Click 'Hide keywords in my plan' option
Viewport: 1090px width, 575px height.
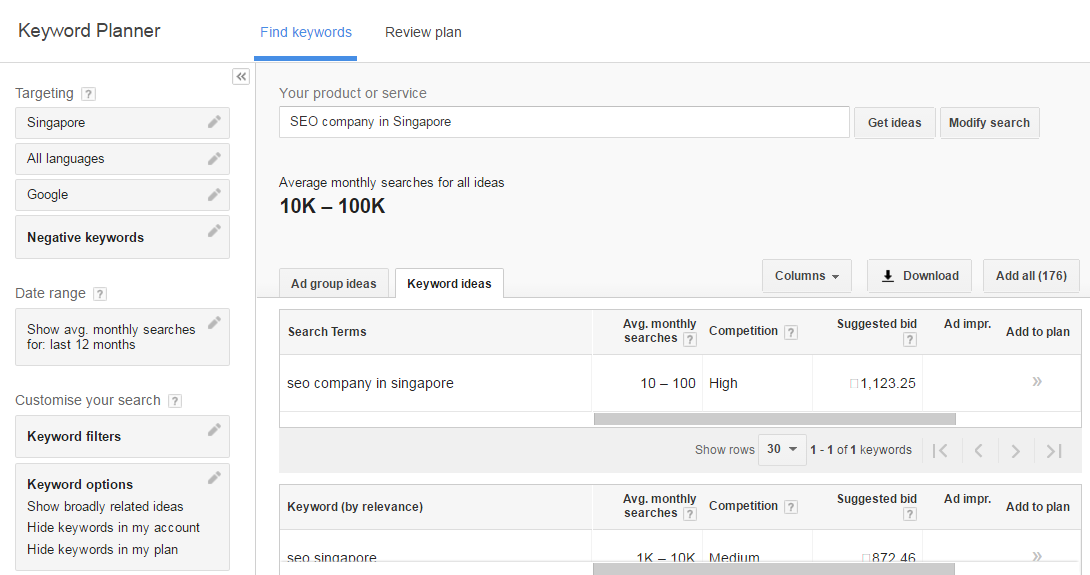pos(102,549)
